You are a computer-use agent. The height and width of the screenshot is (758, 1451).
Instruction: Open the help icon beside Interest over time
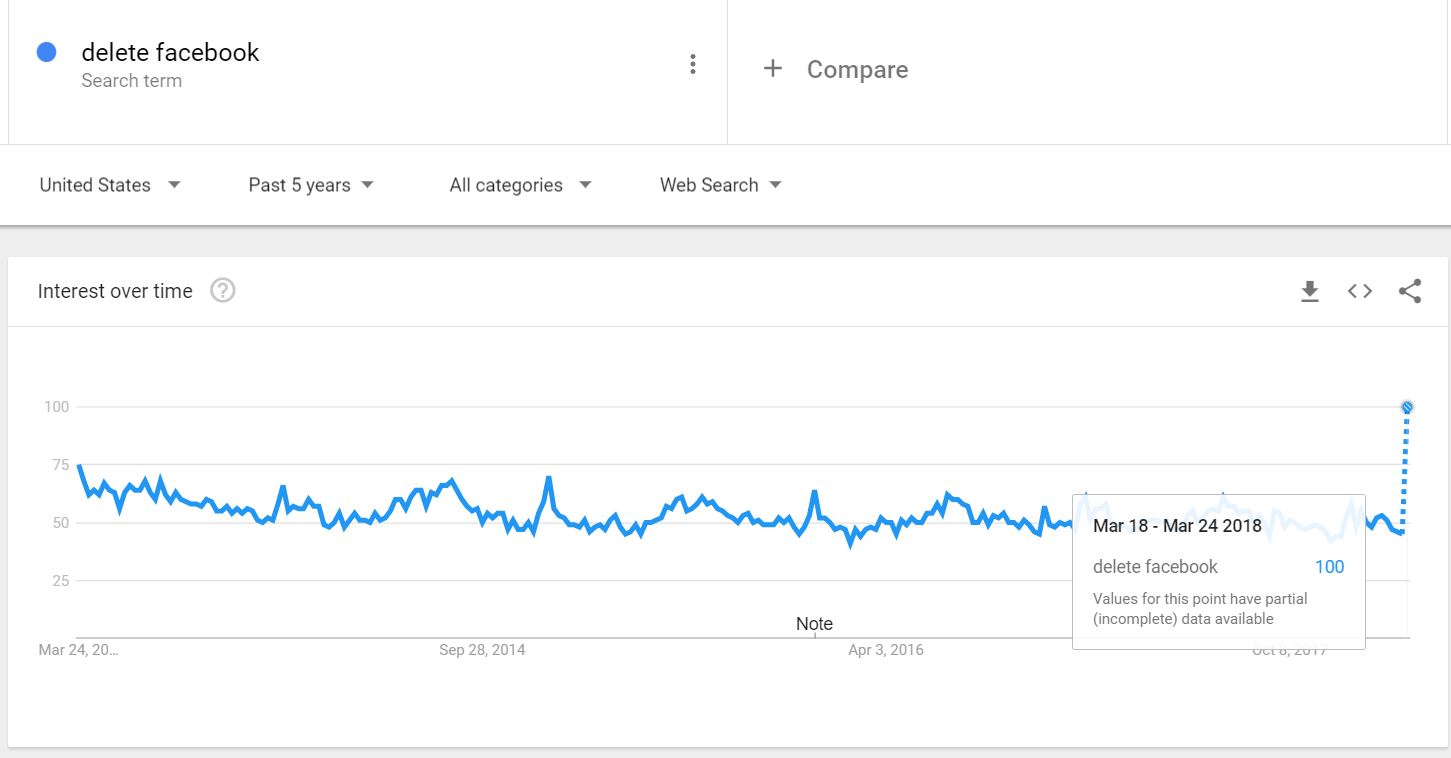click(223, 291)
